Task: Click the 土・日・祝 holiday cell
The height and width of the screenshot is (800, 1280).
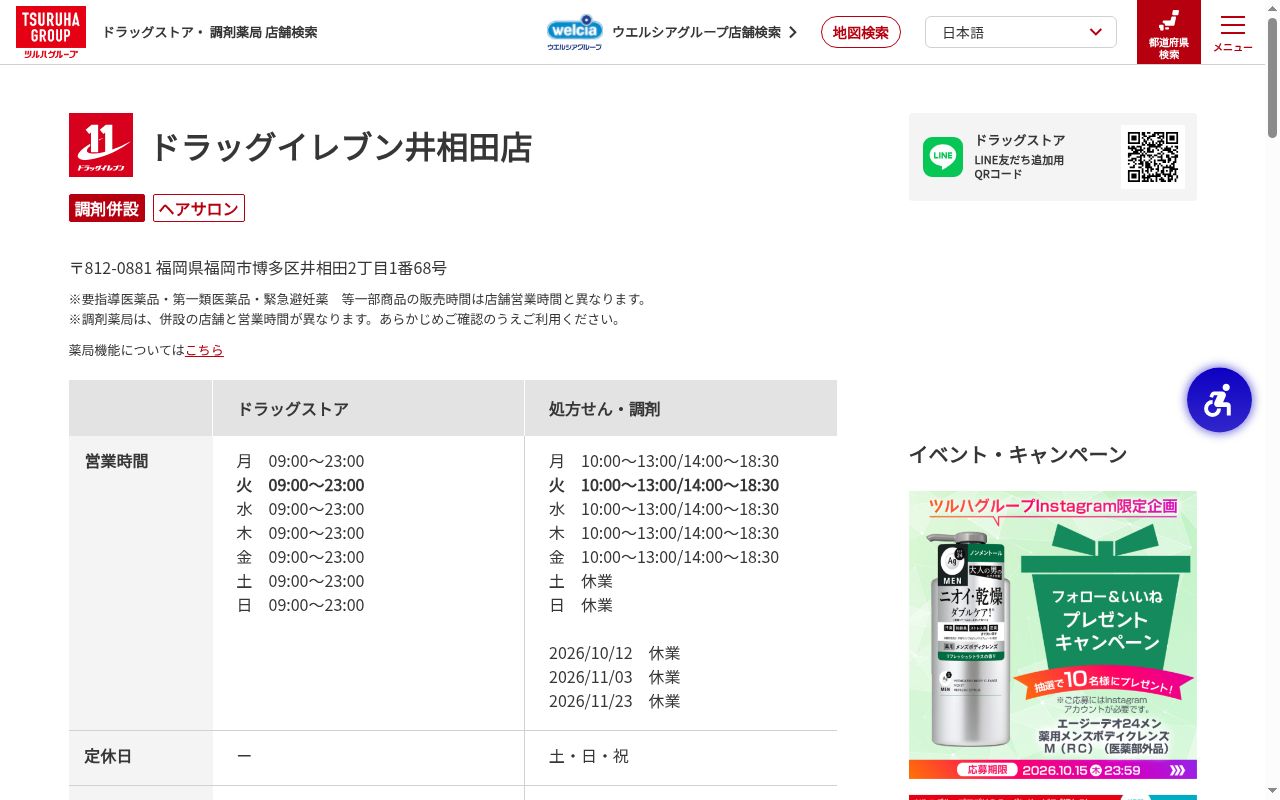Action: tap(589, 756)
